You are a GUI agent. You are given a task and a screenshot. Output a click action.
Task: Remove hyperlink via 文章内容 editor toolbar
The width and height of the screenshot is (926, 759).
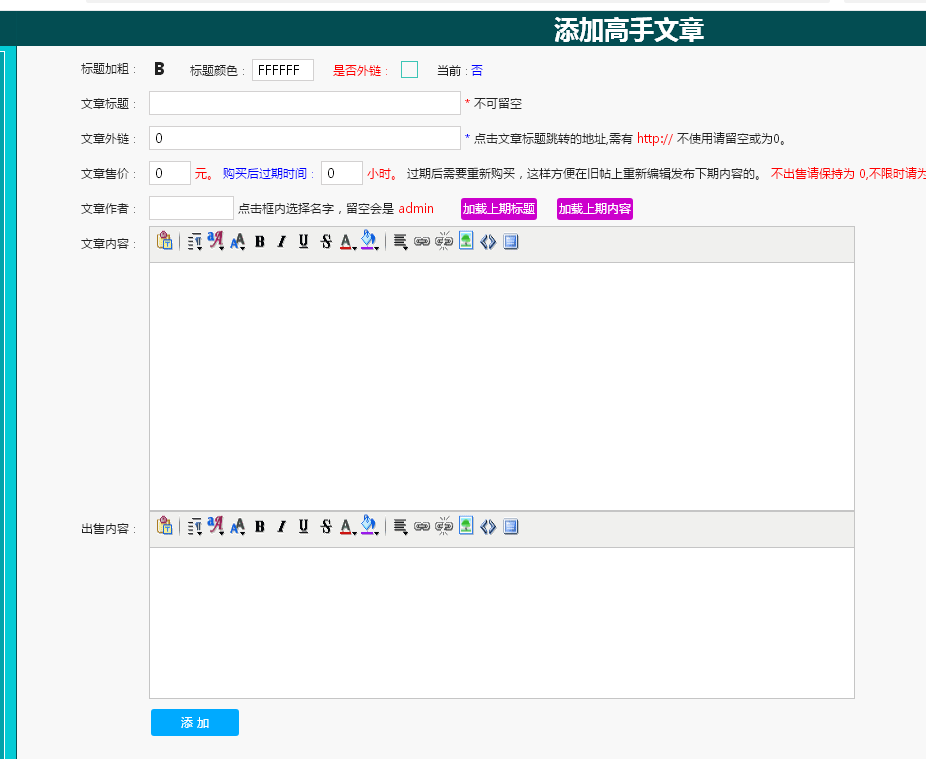tap(444, 242)
